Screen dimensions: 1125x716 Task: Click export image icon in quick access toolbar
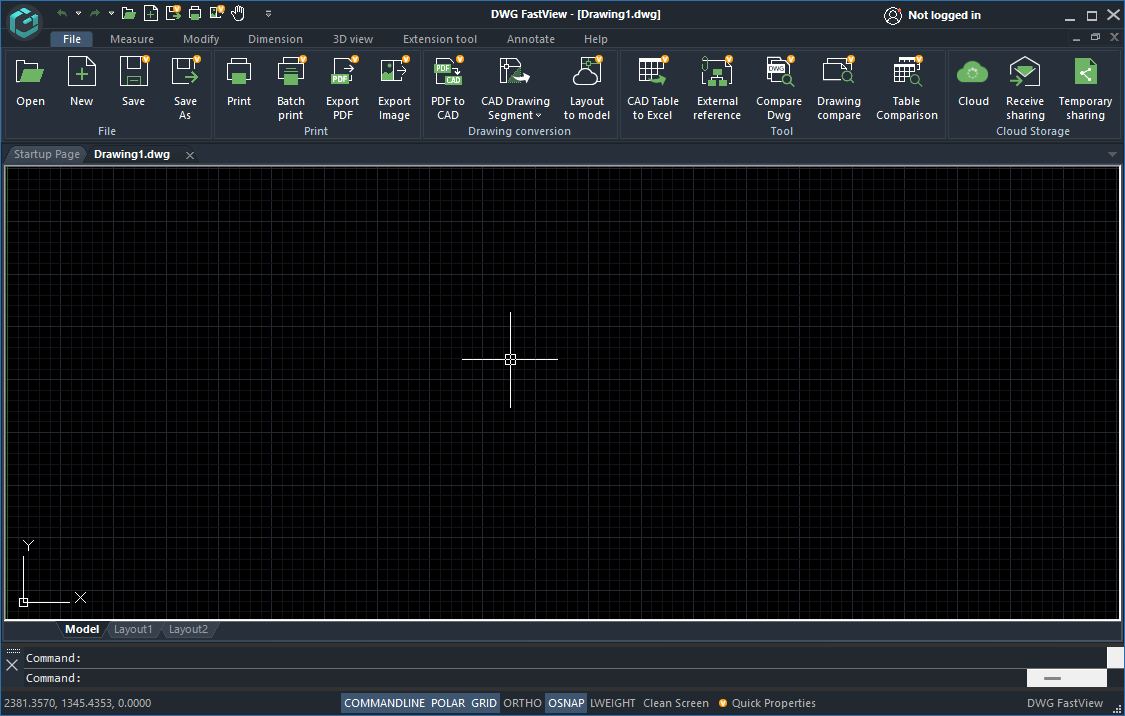coord(217,13)
